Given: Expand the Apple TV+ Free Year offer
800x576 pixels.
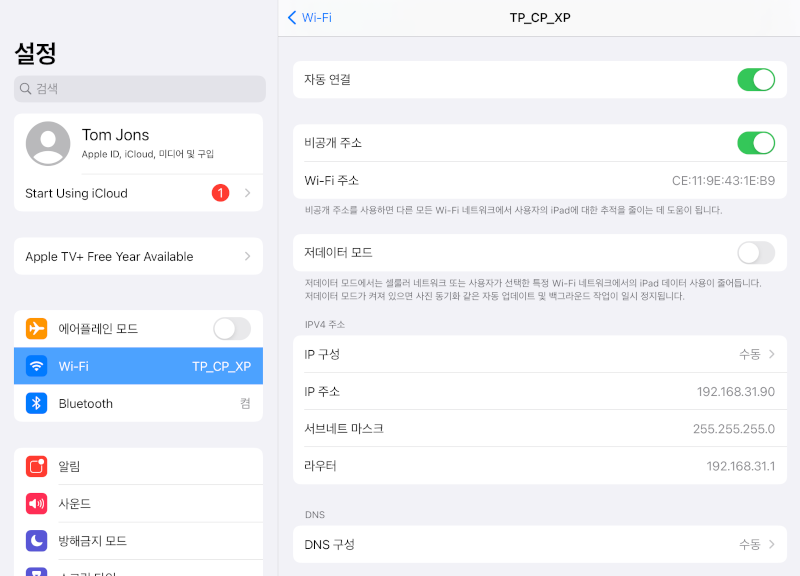Looking at the screenshot, I should pos(139,256).
